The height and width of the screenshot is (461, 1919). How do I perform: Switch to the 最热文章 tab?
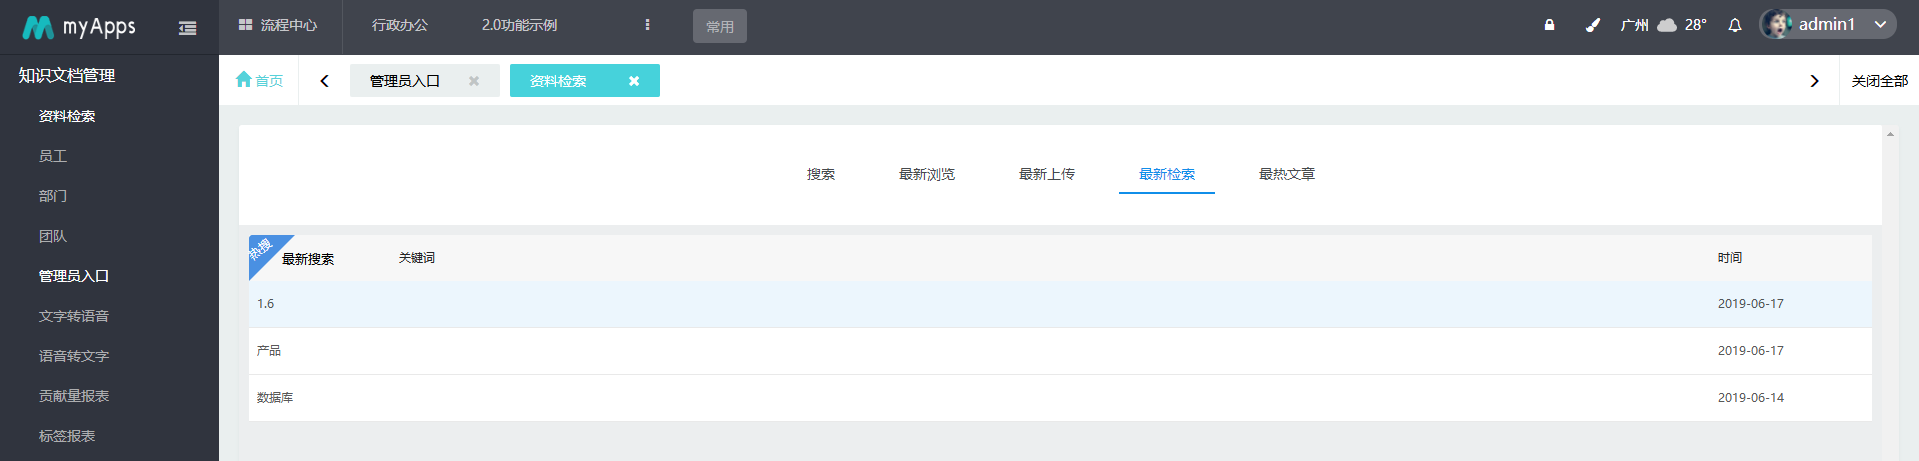coord(1287,174)
